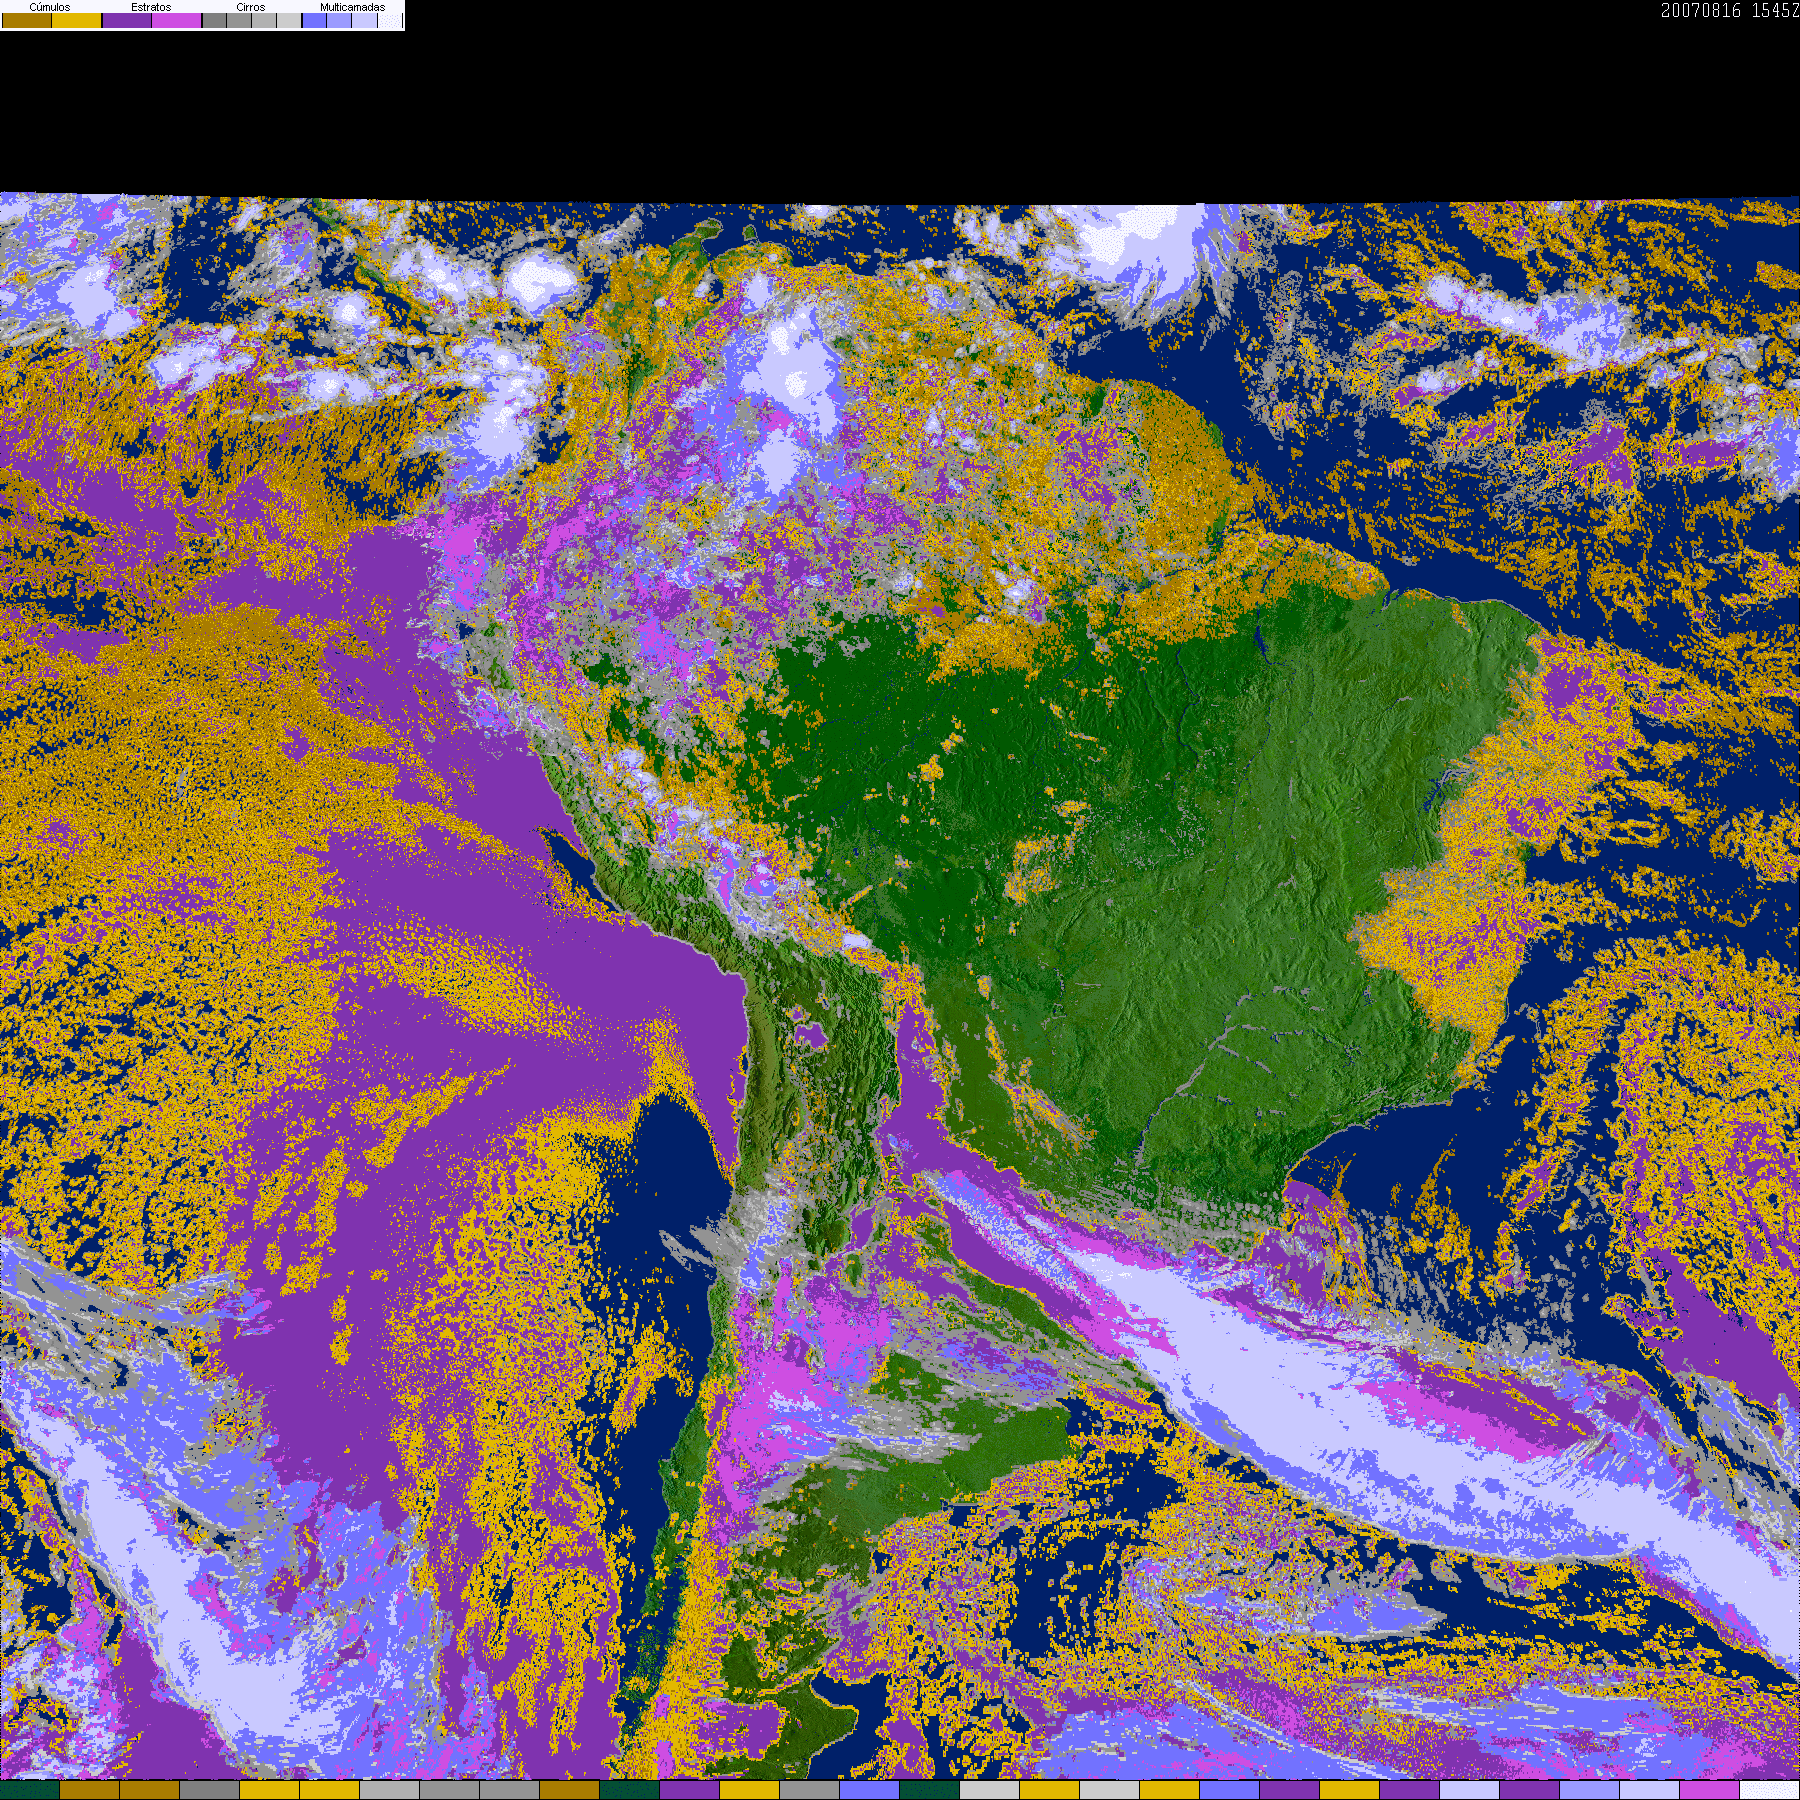Choose the magenta Estratos legend swatch
The height and width of the screenshot is (1800, 1800).
(177, 21)
